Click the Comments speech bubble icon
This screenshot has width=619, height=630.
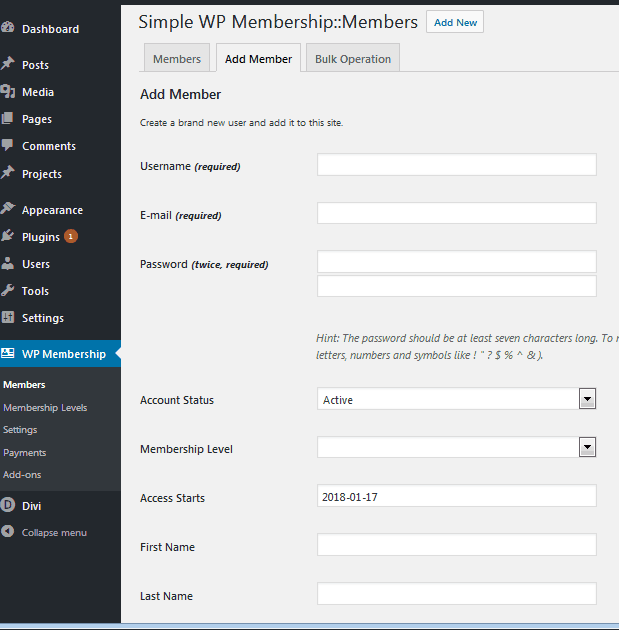pos(8,145)
